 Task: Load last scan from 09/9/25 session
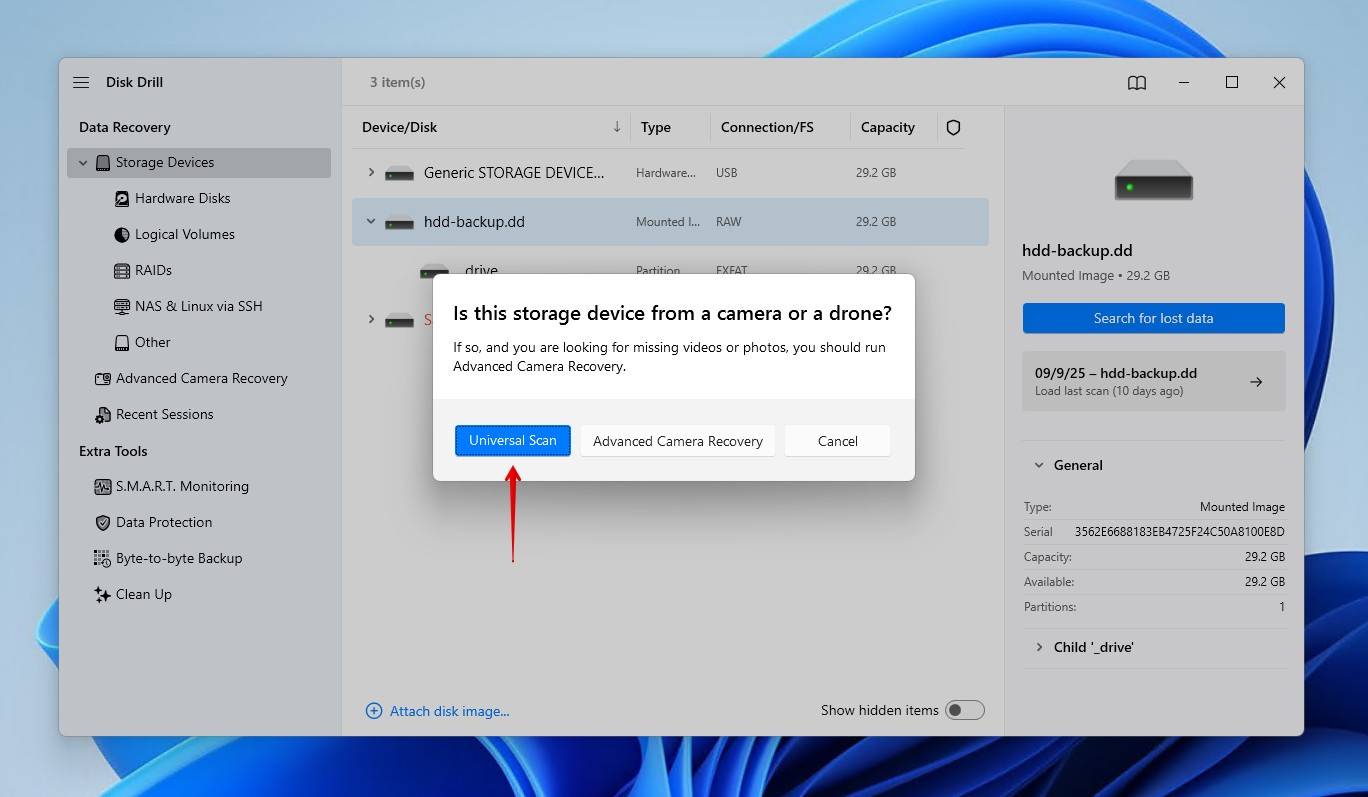(x=1153, y=381)
